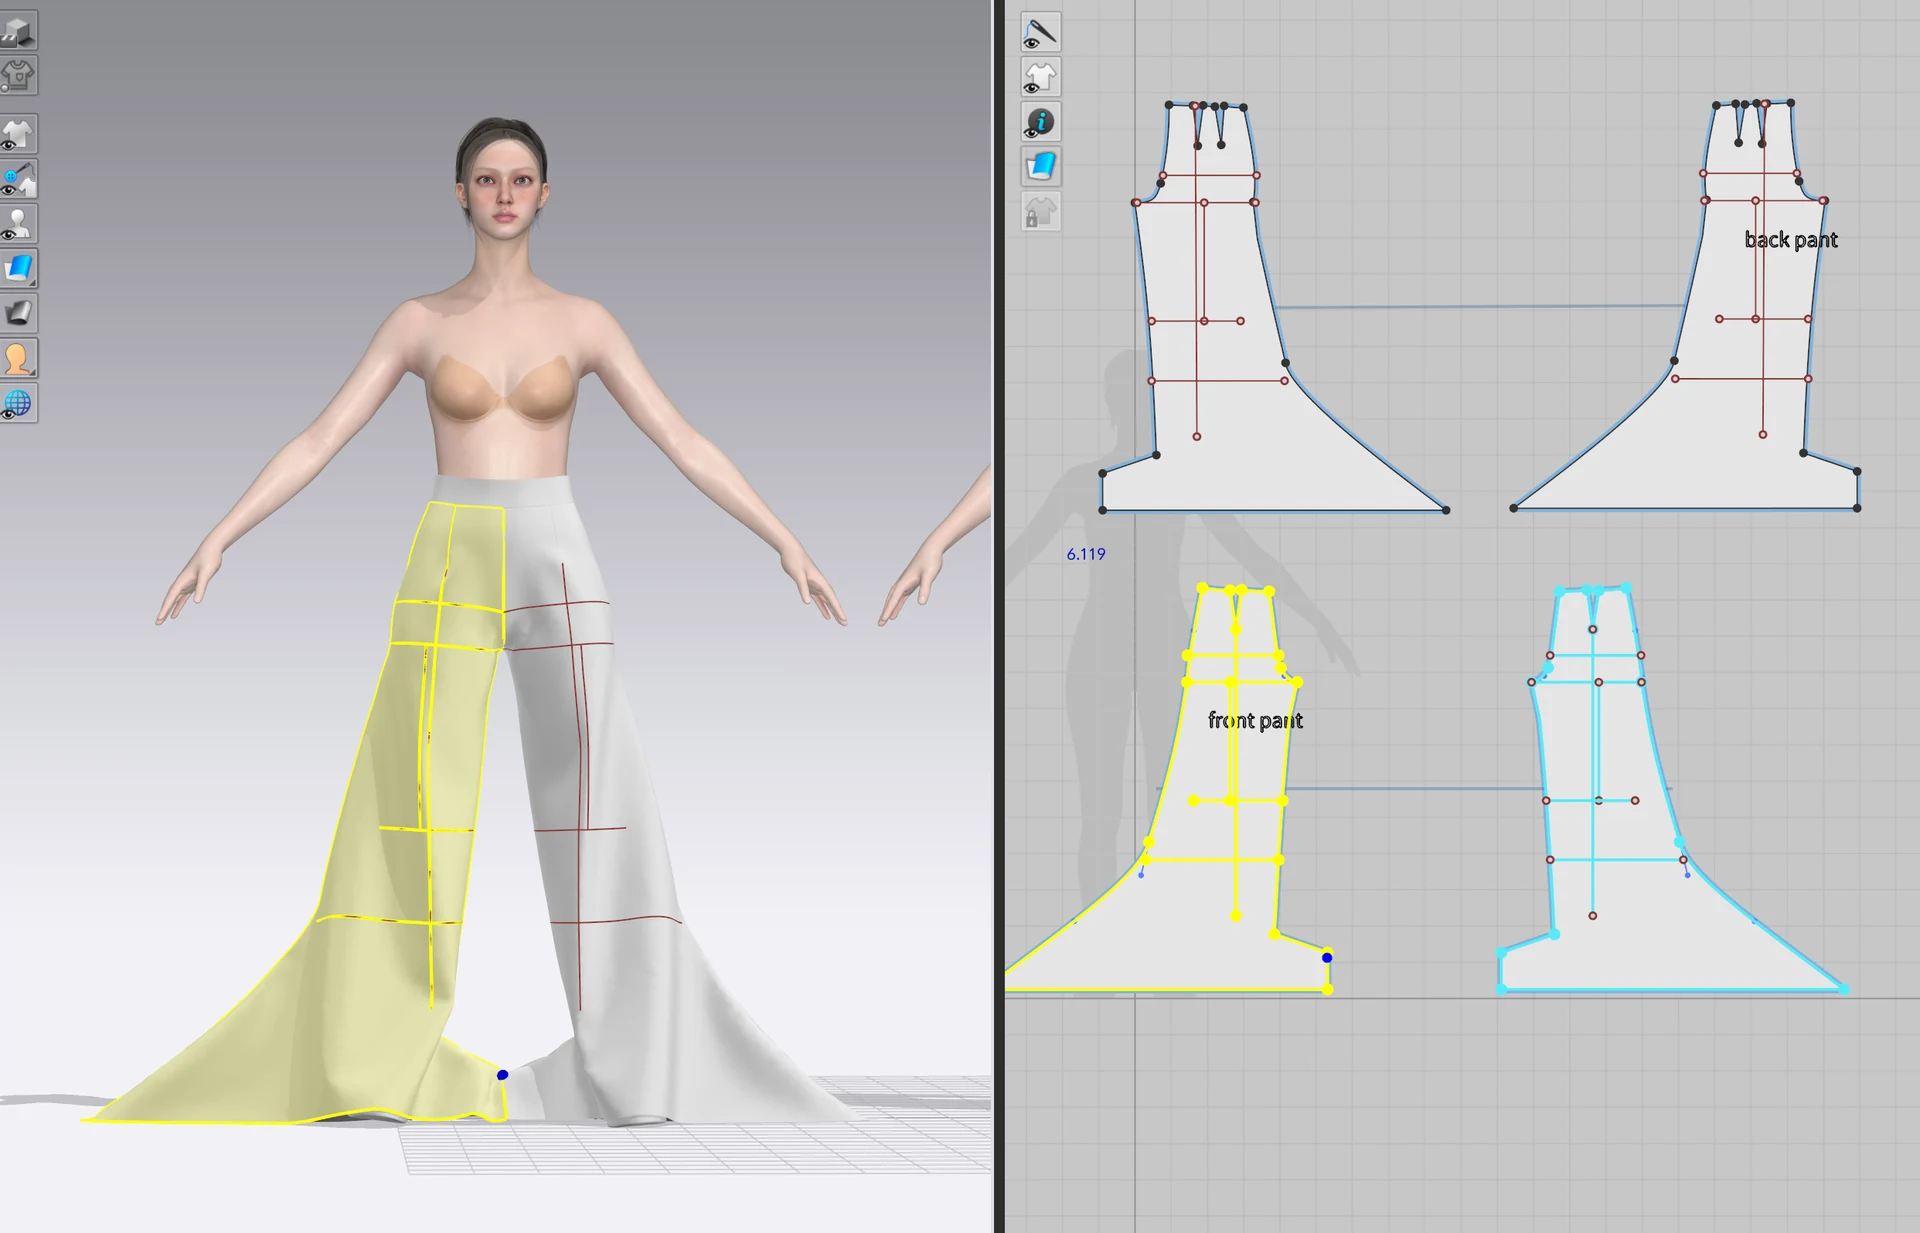This screenshot has width=1920, height=1233.
Task: Click the 3D scene render cube icon
Action: tap(18, 31)
